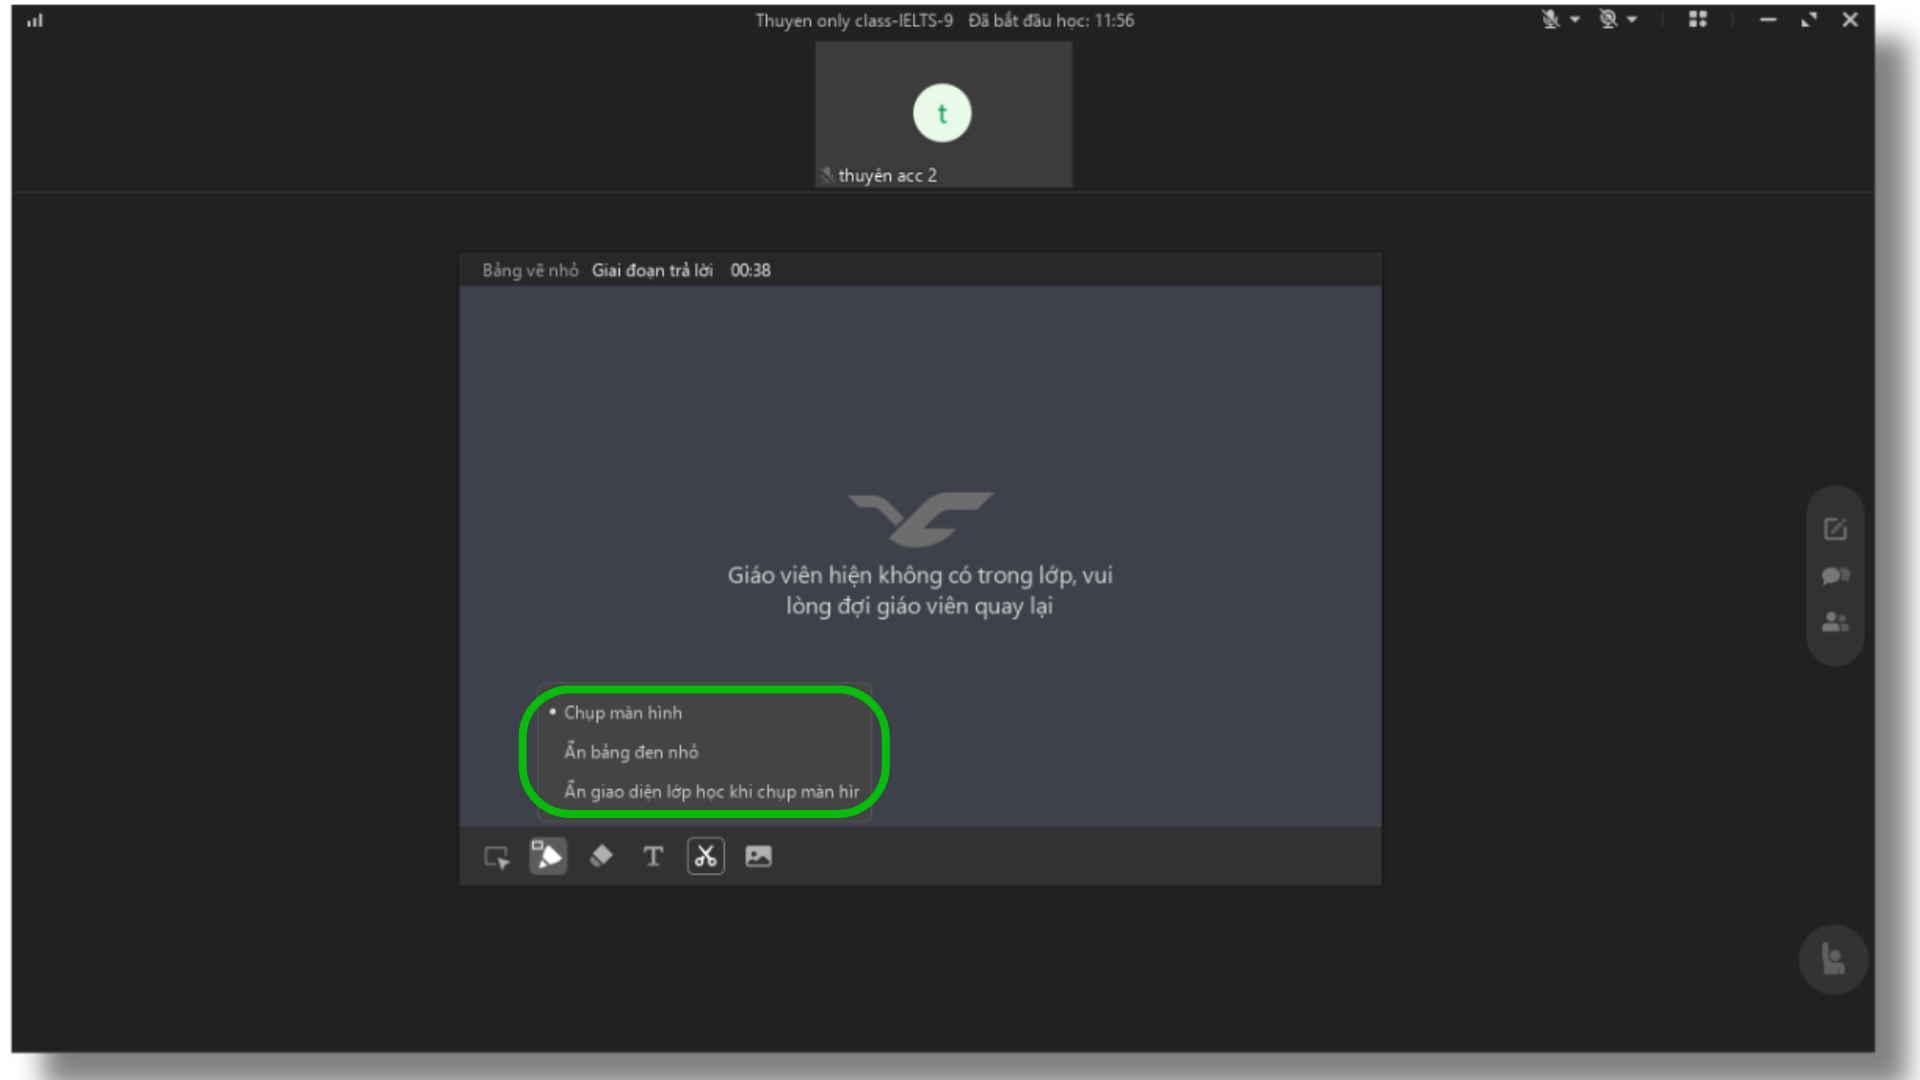This screenshot has height=1080, width=1920.
Task: Toggle the disabled camera icon
Action: [x=1608, y=20]
